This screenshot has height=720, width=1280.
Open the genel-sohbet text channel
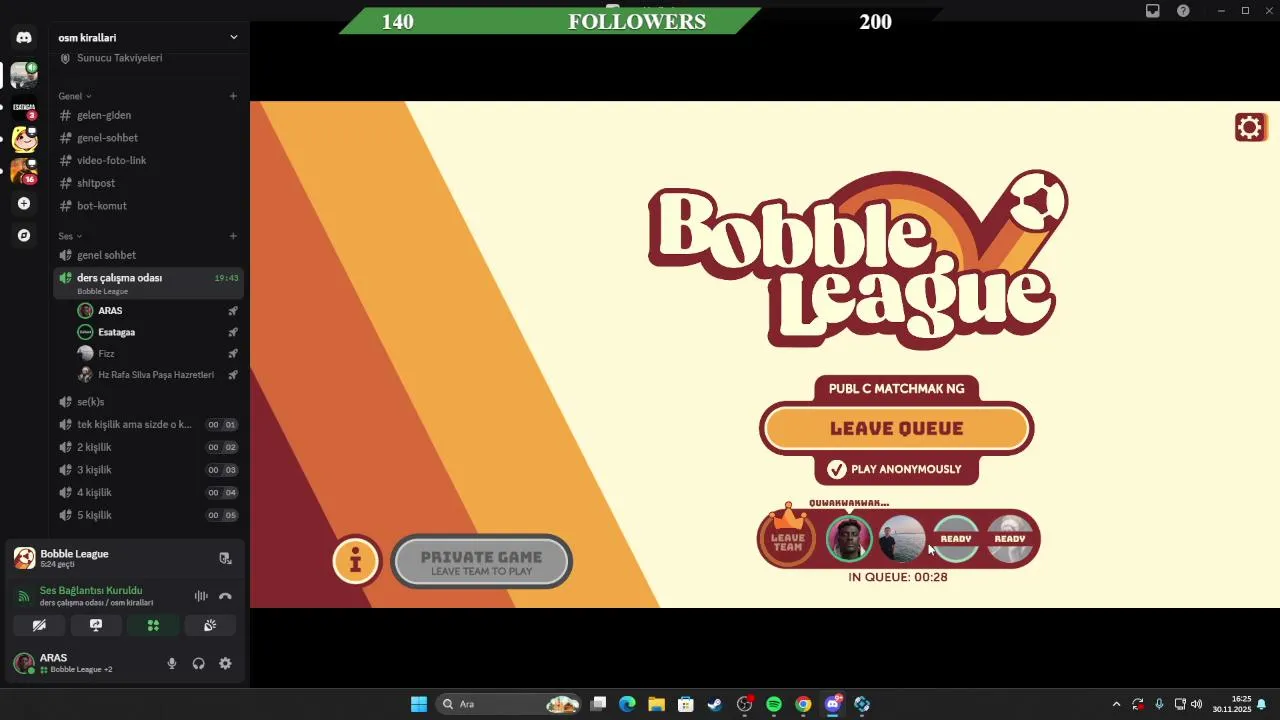click(148, 138)
